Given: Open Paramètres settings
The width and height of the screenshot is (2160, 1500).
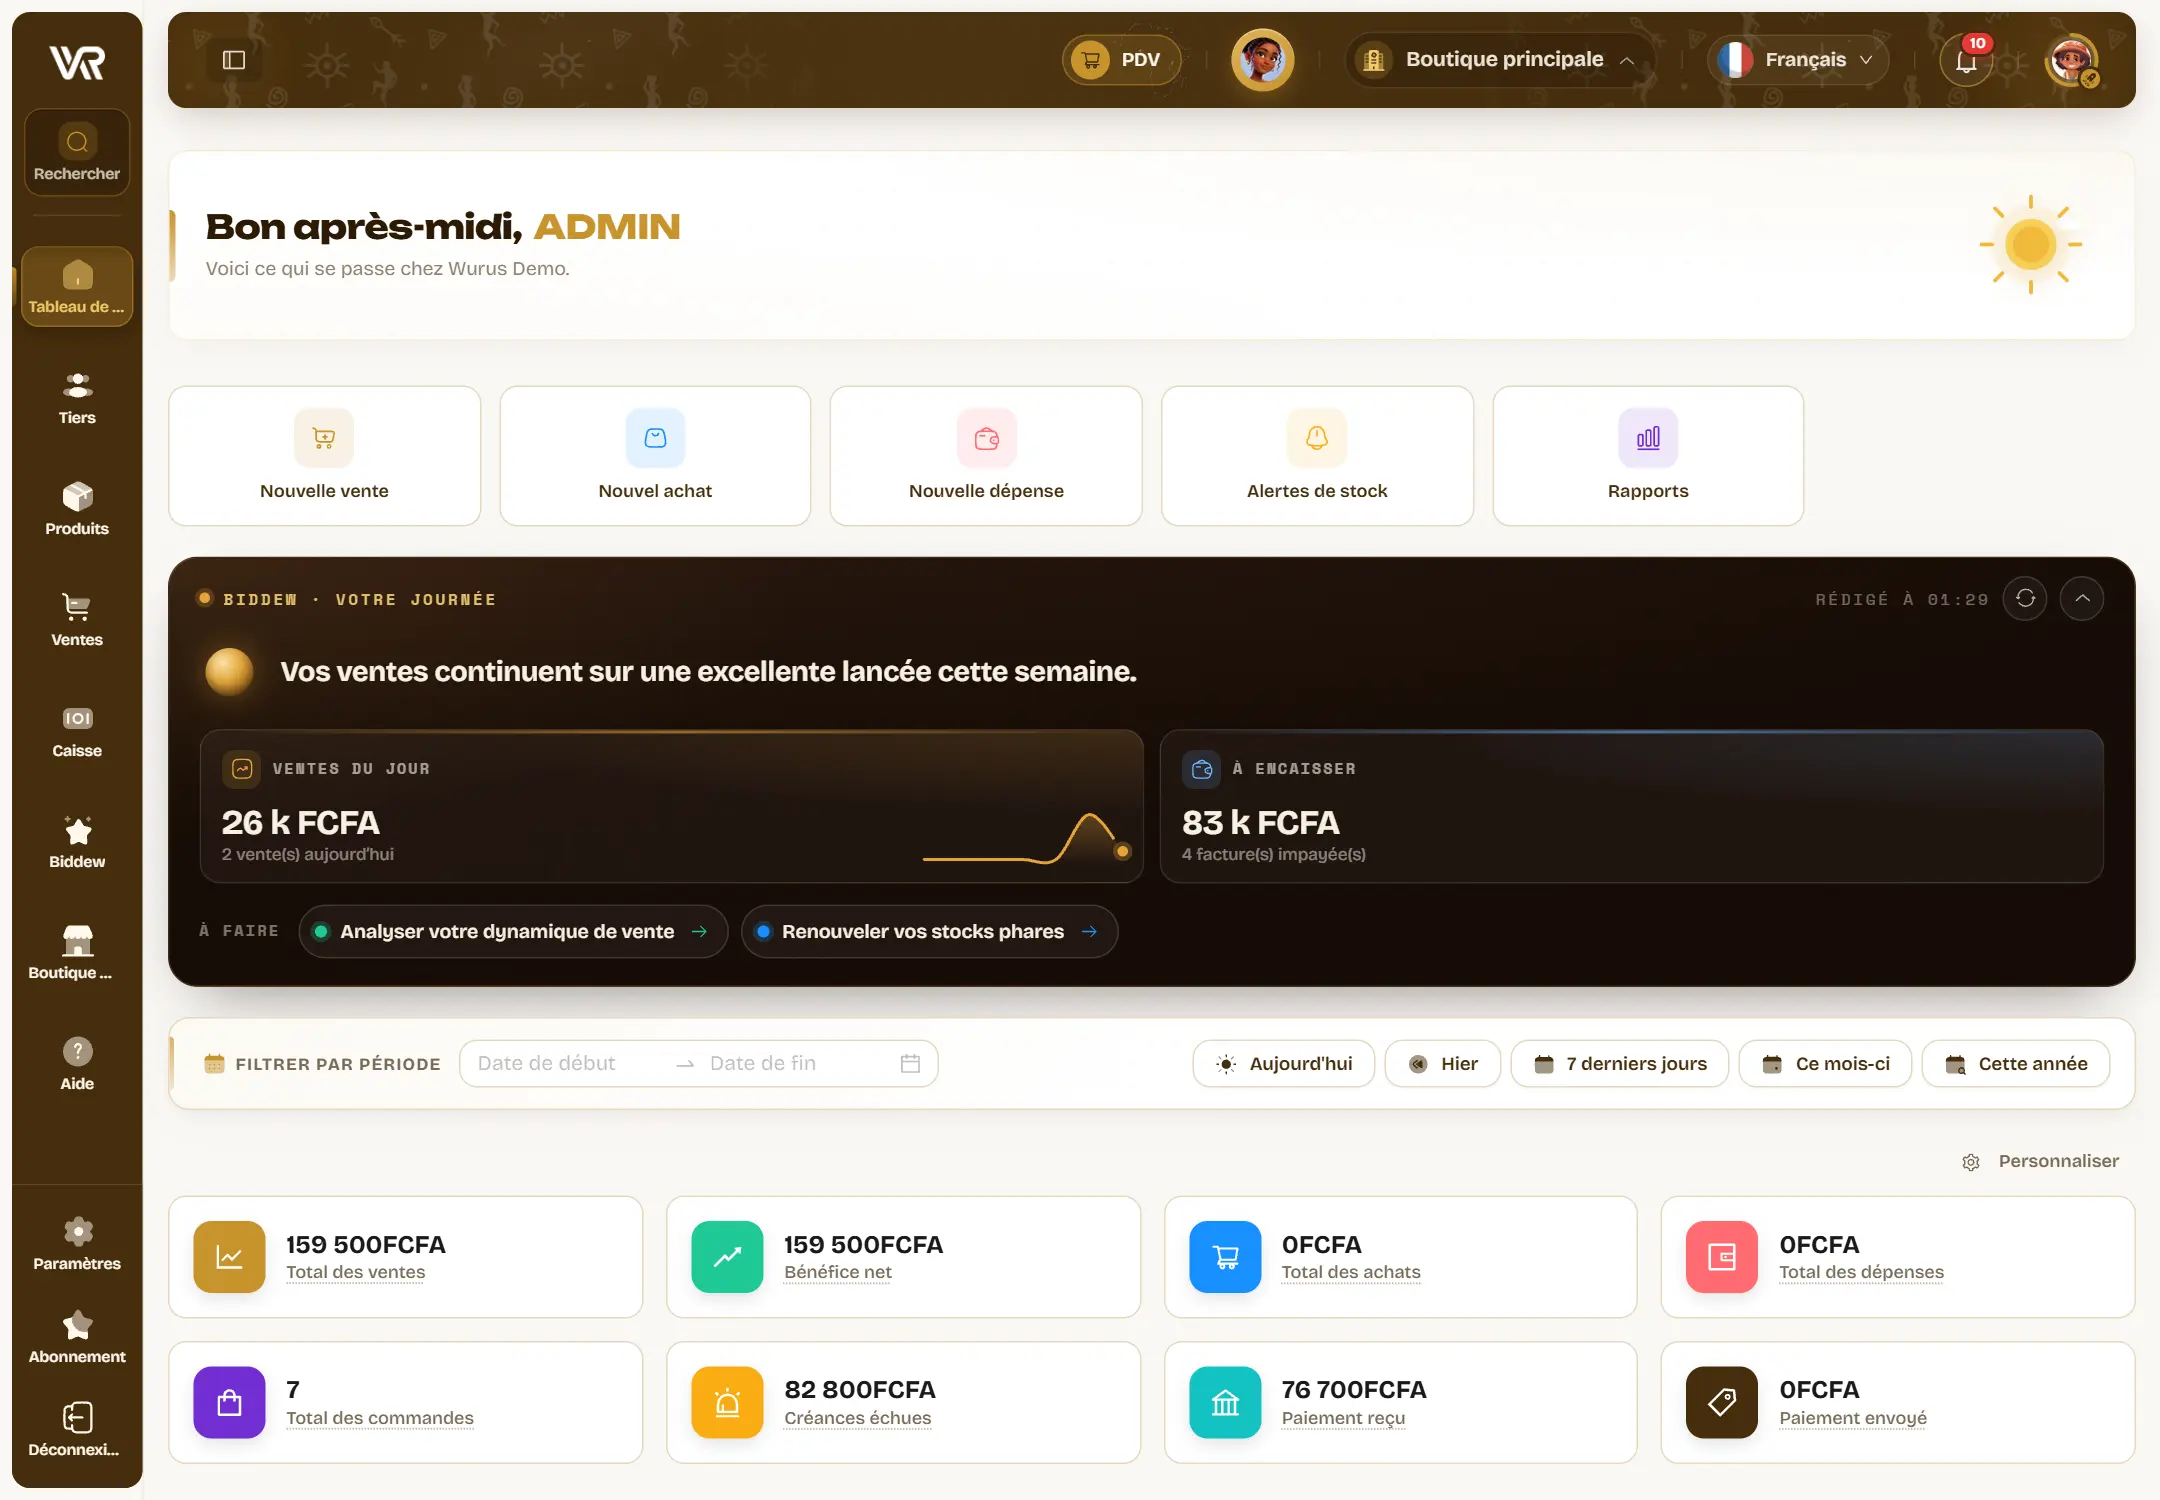Looking at the screenshot, I should click(x=77, y=1244).
